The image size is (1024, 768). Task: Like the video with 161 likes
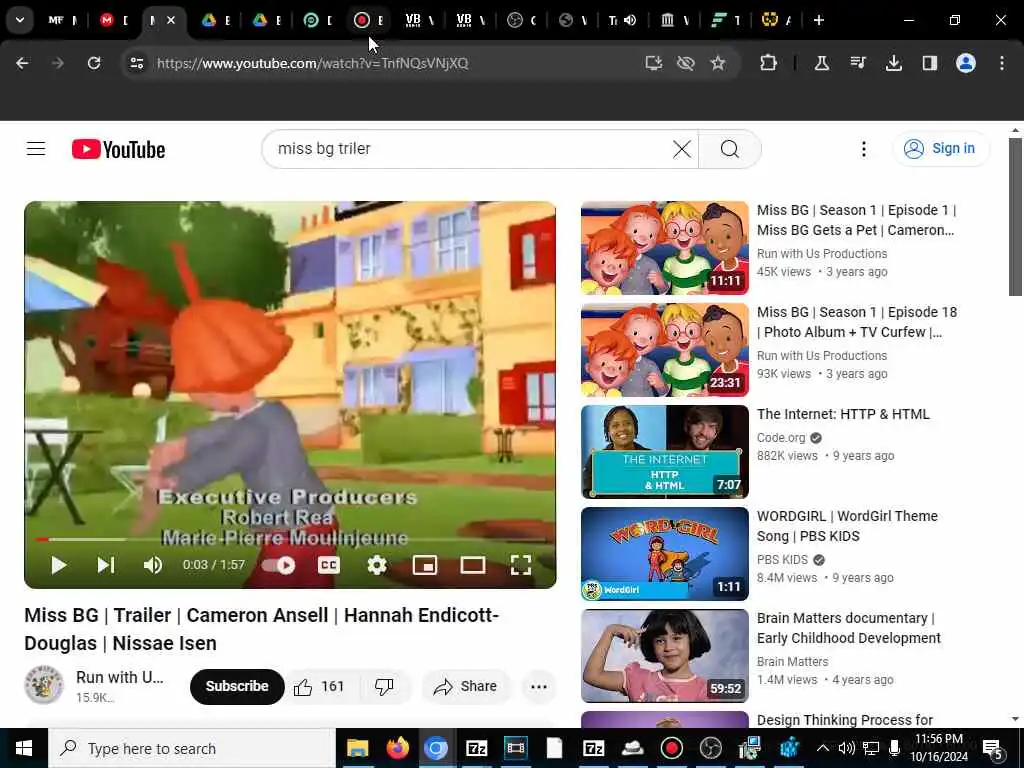[319, 686]
